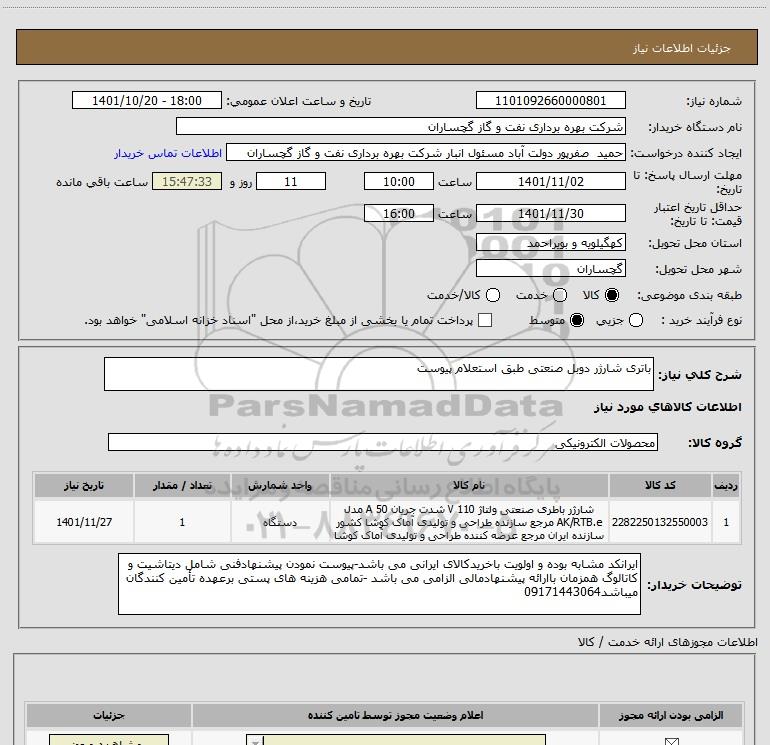The height and width of the screenshot is (745, 770).
Task: Click the واحد شمارش column header
Action: [280, 485]
